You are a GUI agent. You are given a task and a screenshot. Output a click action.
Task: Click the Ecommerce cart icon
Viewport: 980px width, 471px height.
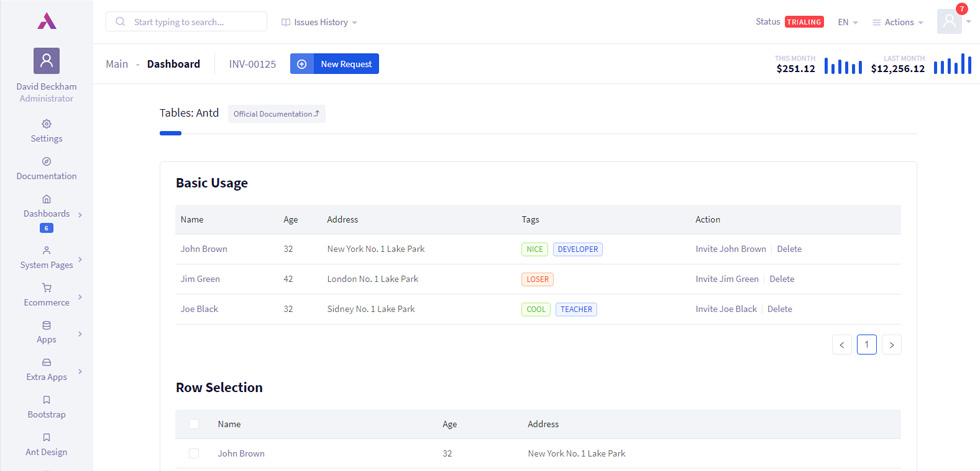46,288
